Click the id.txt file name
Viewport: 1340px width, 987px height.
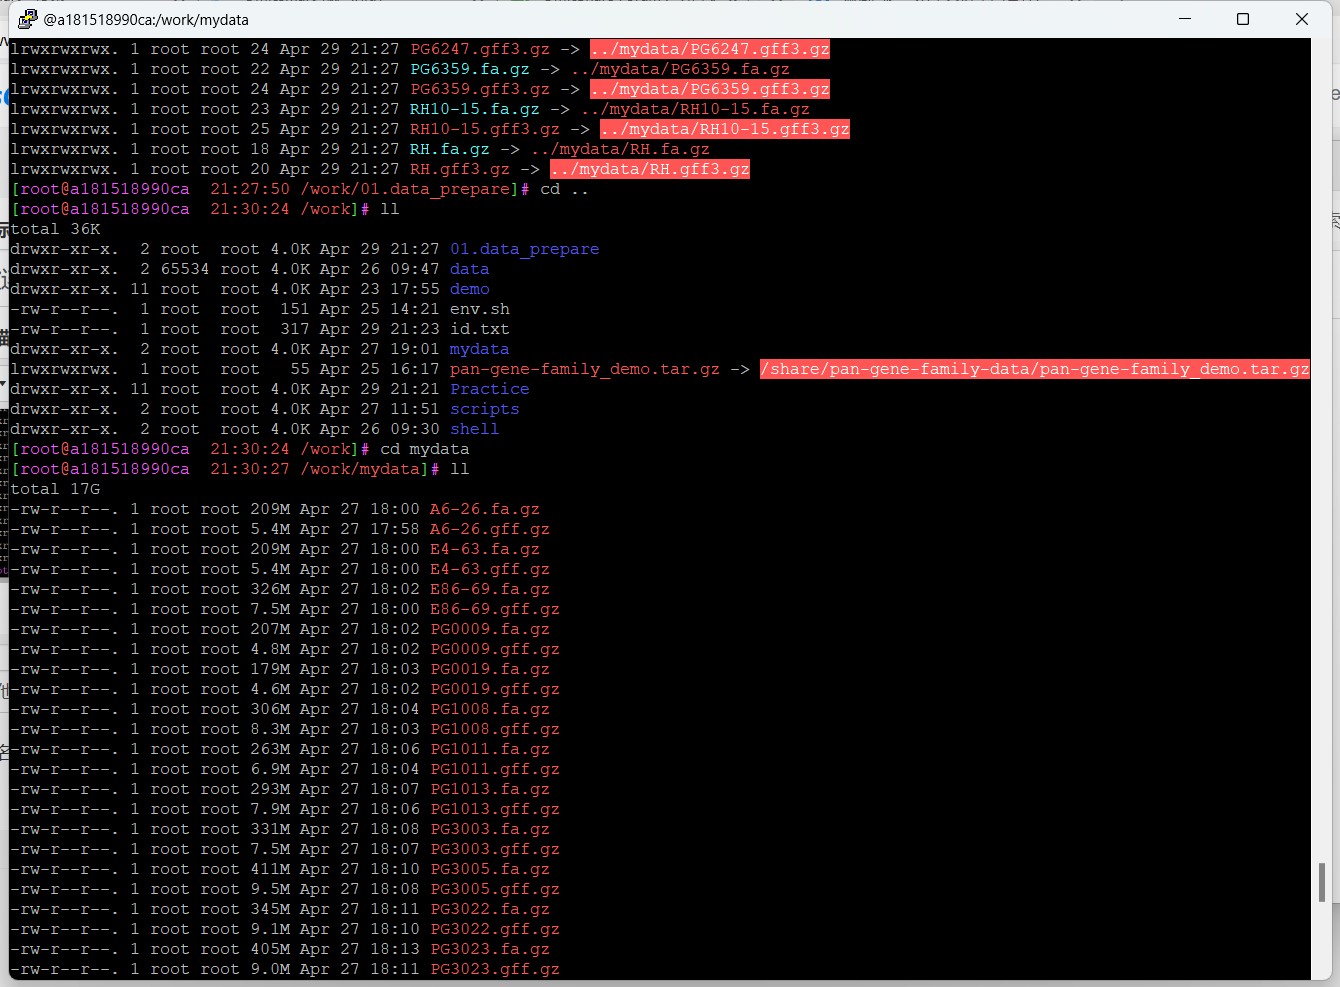pos(479,329)
